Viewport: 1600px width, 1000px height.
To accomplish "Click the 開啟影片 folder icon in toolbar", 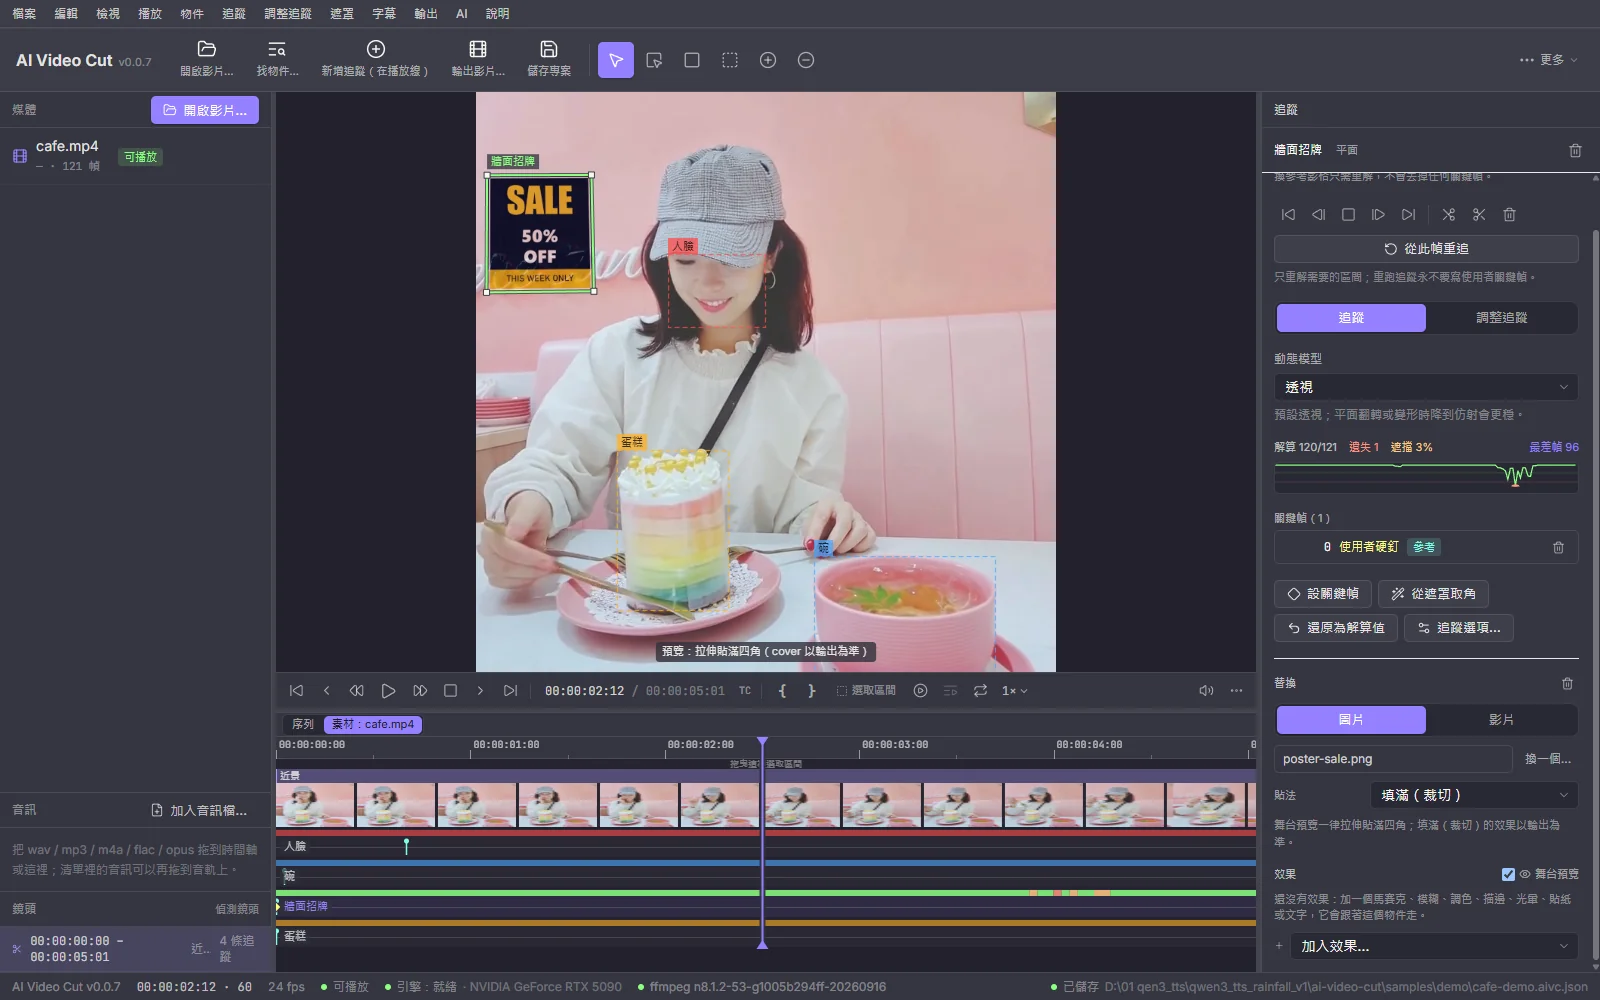I will pos(207,49).
